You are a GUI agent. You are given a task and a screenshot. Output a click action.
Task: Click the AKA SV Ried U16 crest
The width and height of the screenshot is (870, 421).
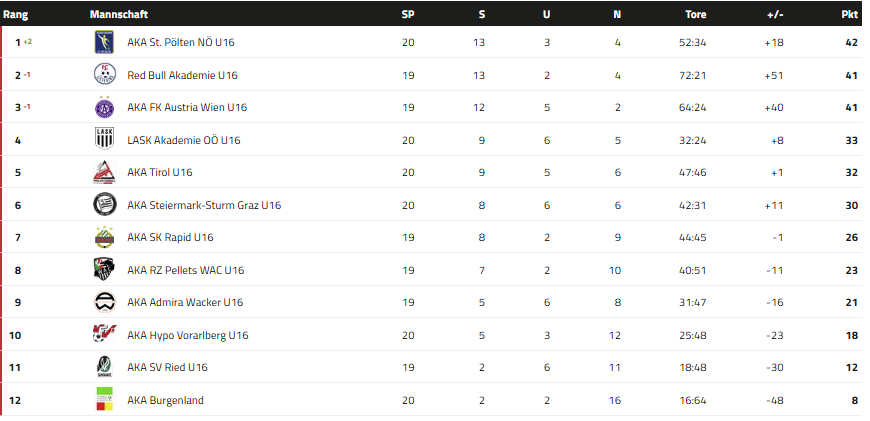(104, 367)
